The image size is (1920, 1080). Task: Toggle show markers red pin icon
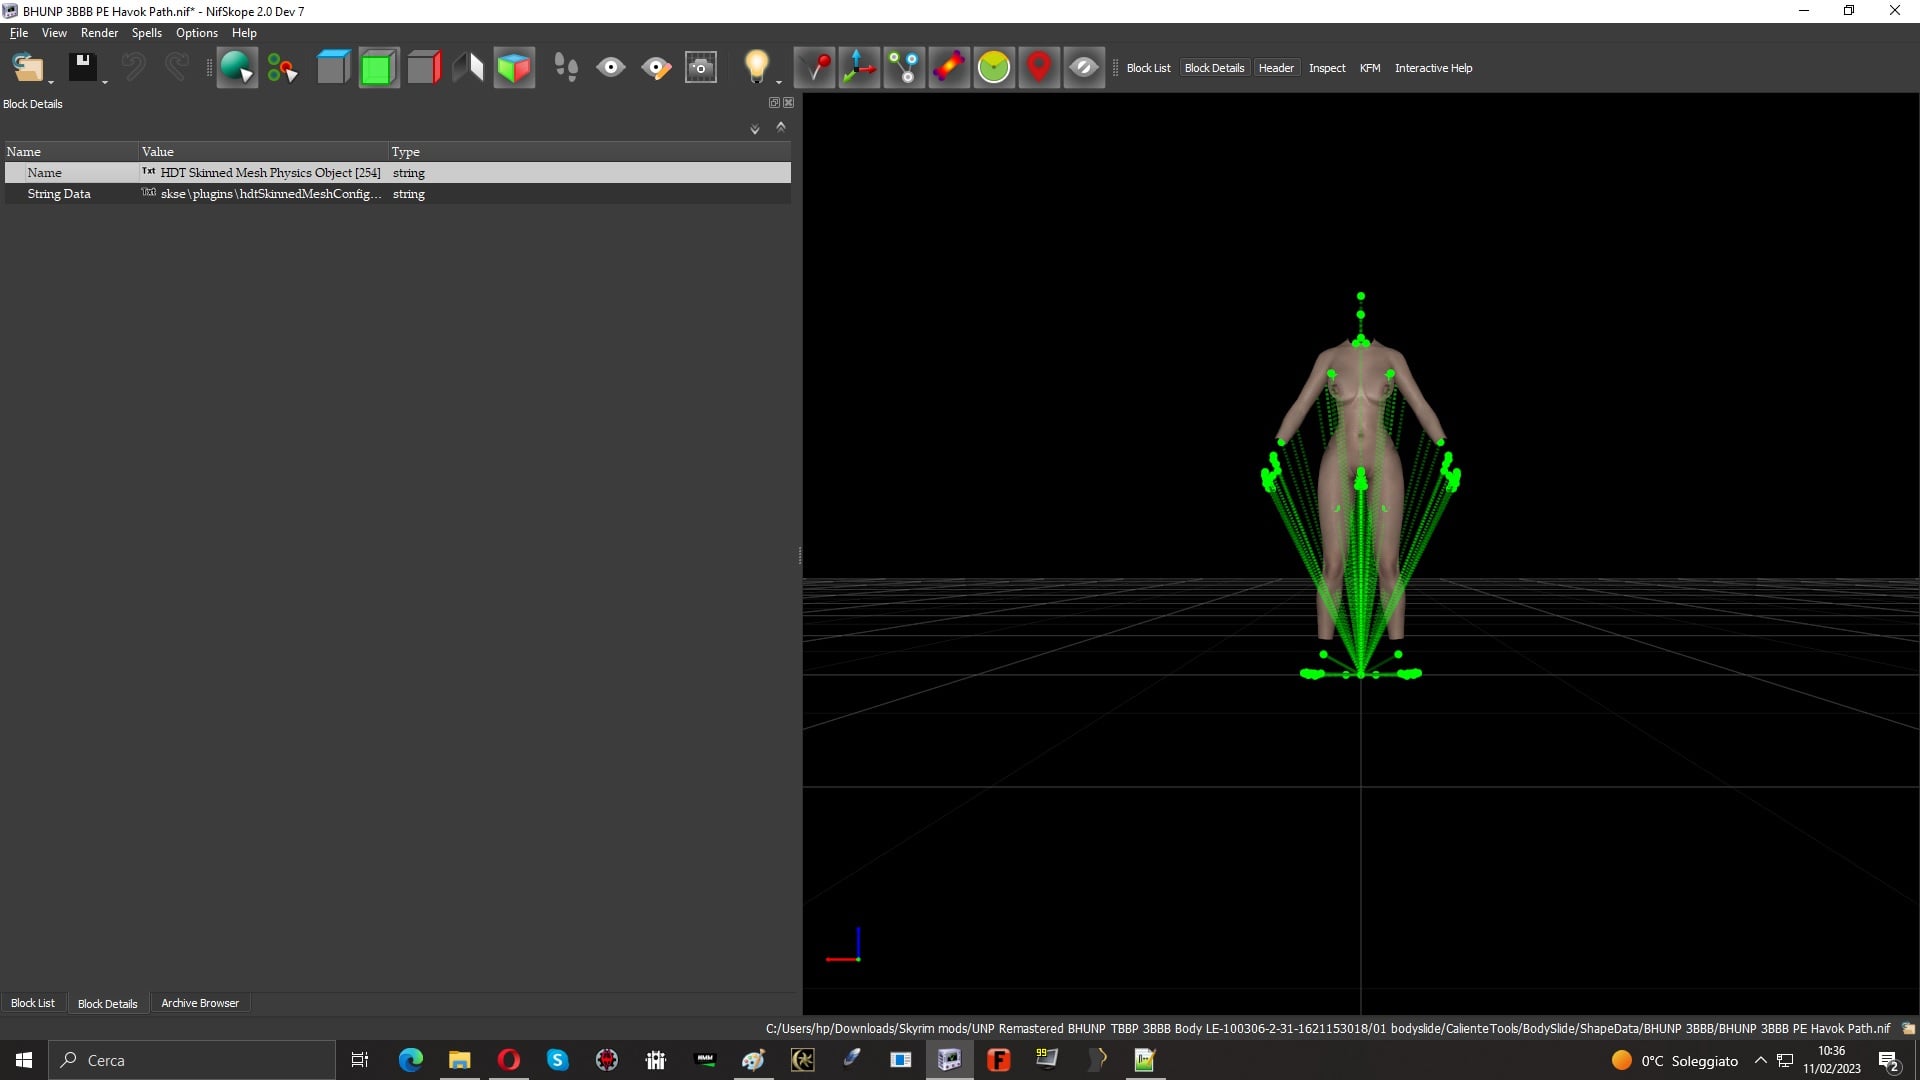tap(1039, 68)
